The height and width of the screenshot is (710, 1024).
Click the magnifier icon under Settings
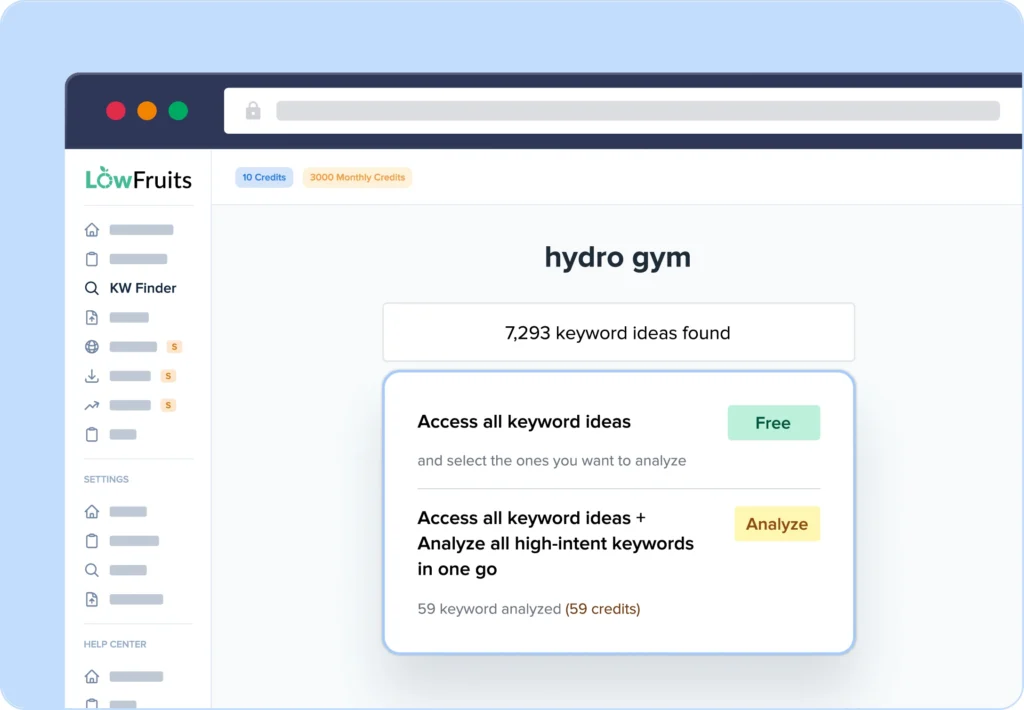point(91,570)
